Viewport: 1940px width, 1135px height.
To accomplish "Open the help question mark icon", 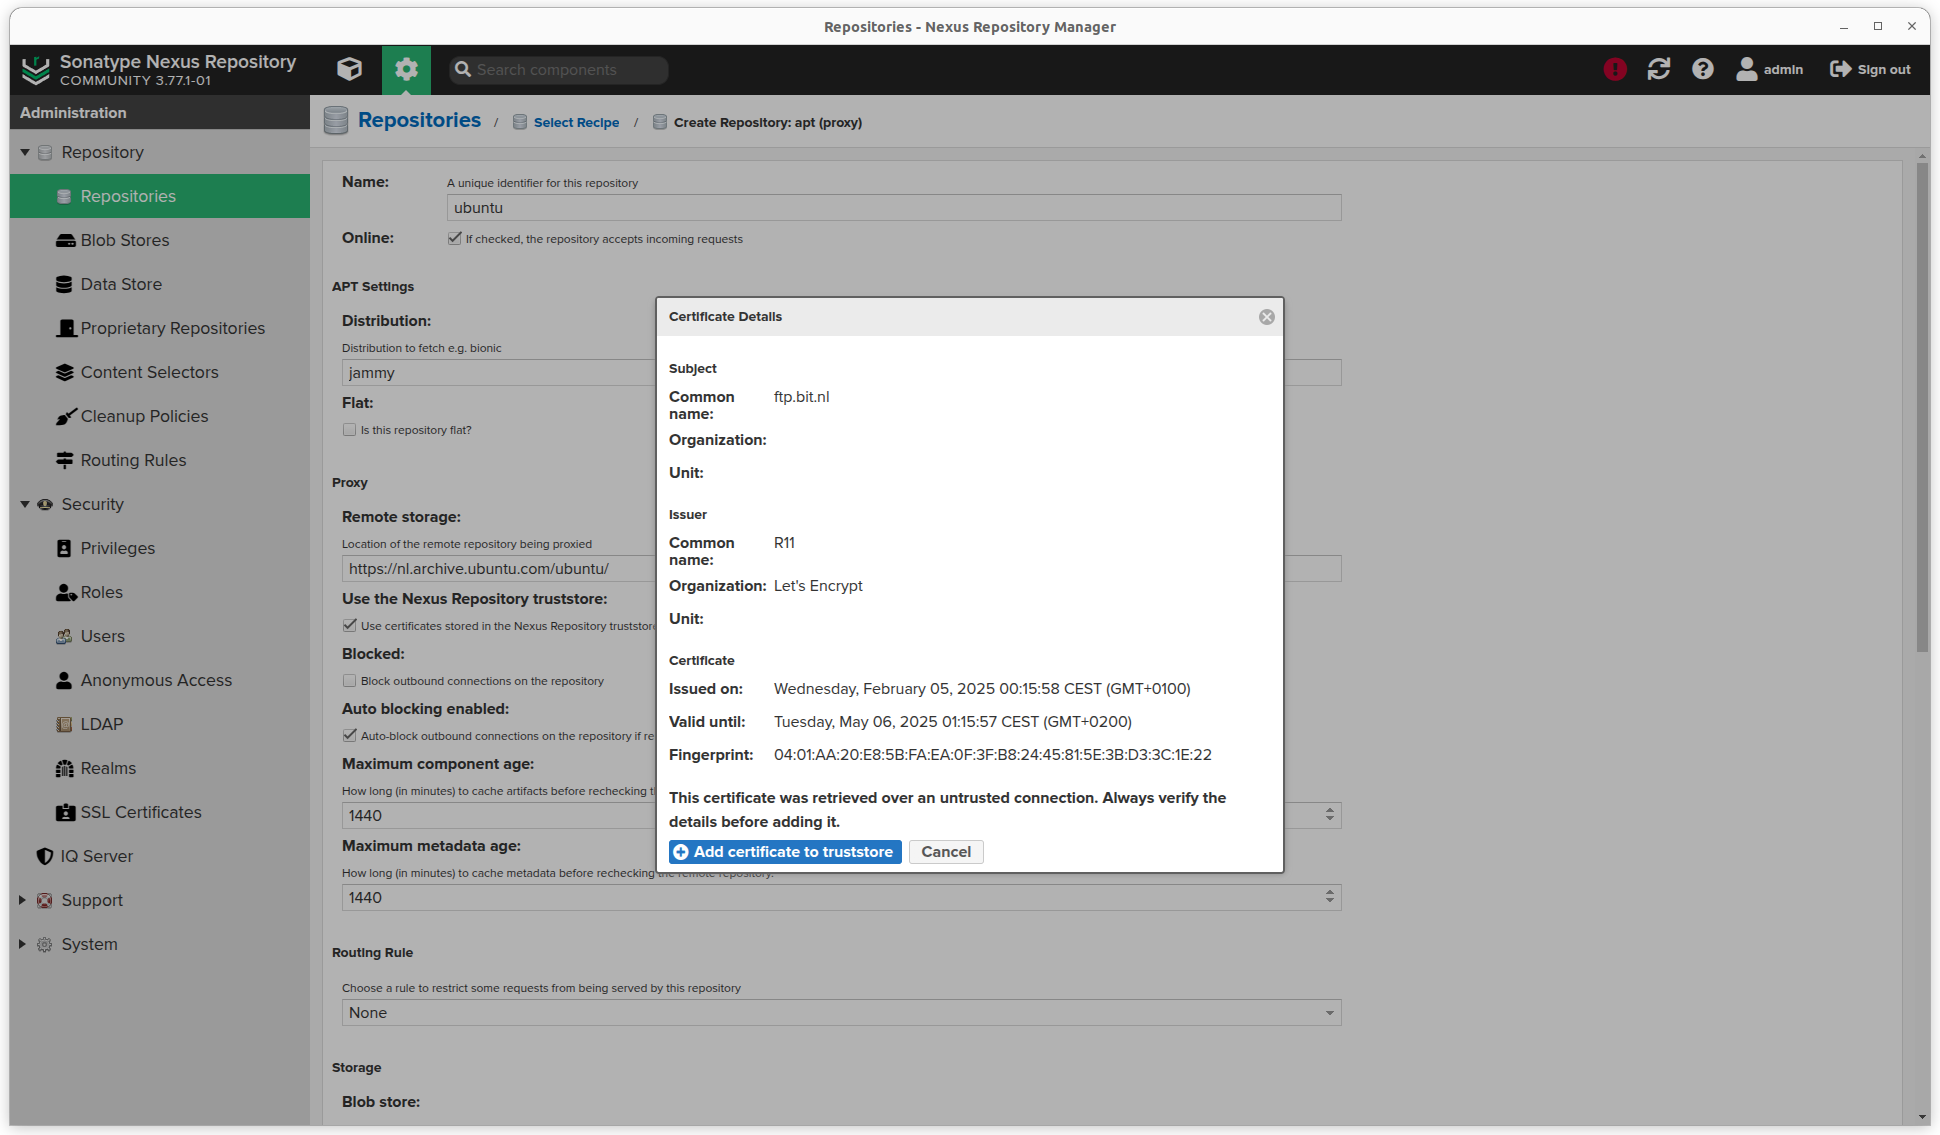I will [x=1703, y=69].
